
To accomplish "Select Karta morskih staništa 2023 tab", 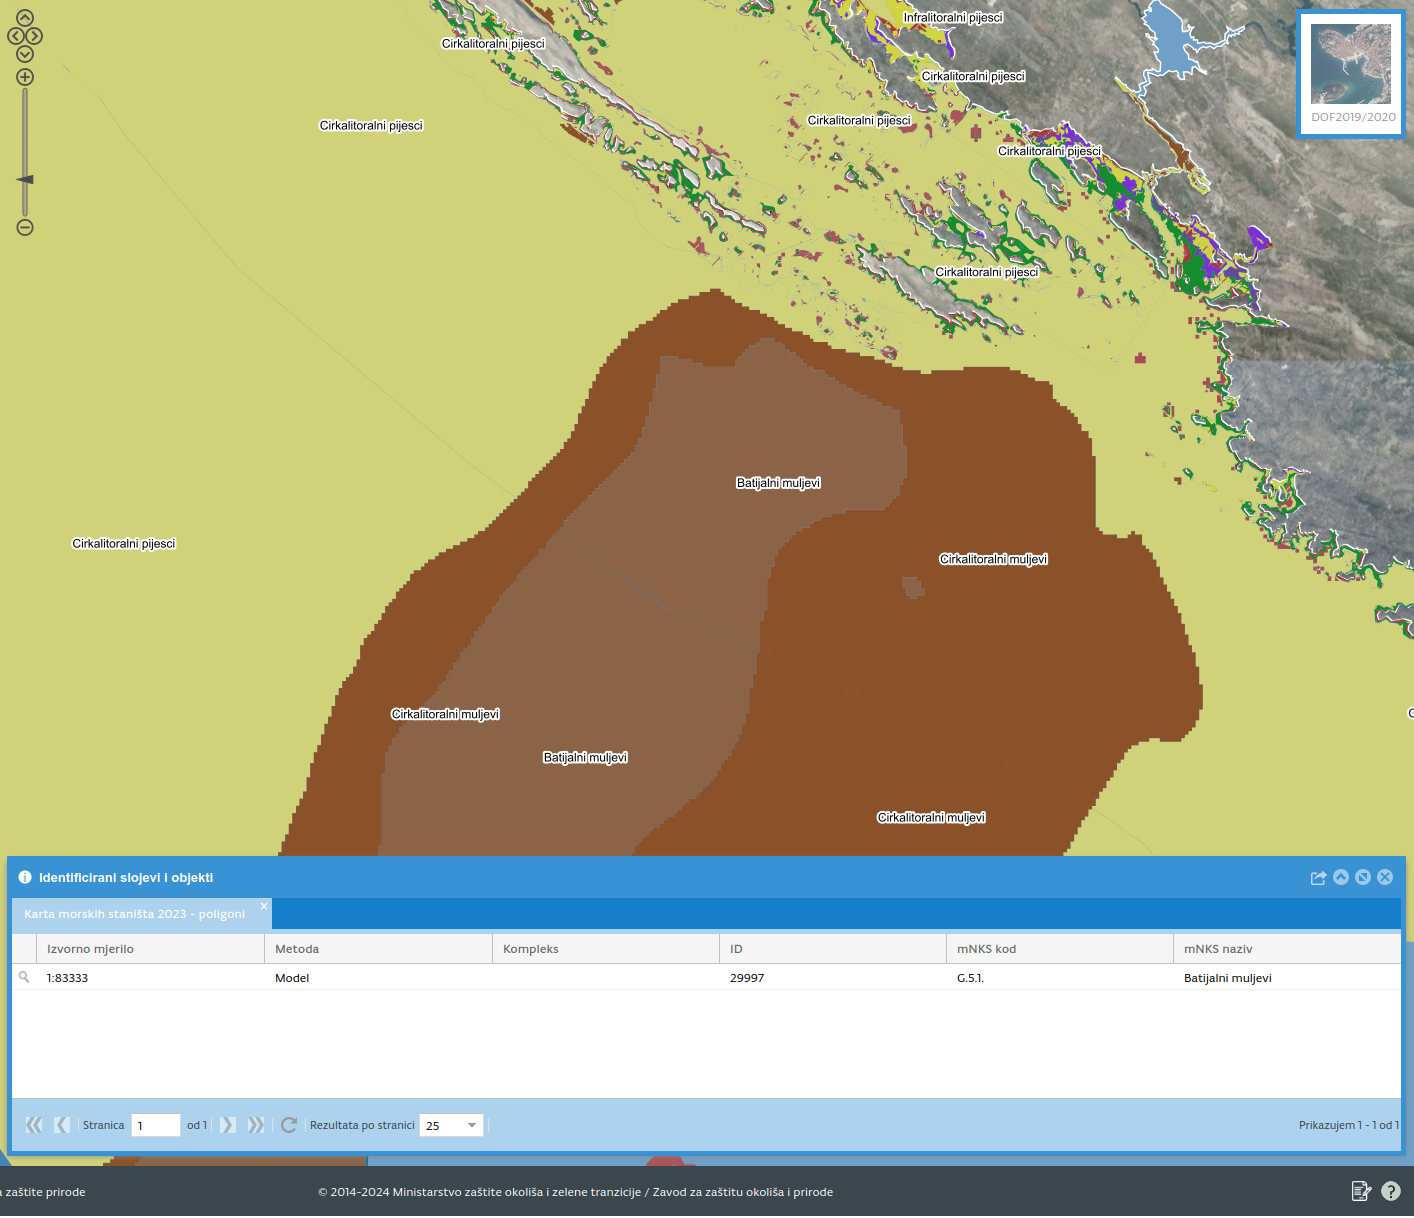I will [x=134, y=914].
